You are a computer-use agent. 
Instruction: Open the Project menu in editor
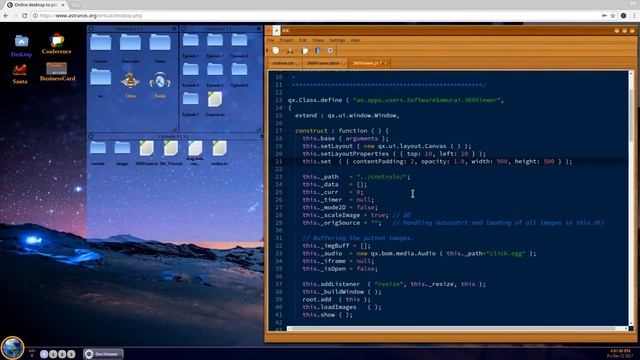click(287, 40)
